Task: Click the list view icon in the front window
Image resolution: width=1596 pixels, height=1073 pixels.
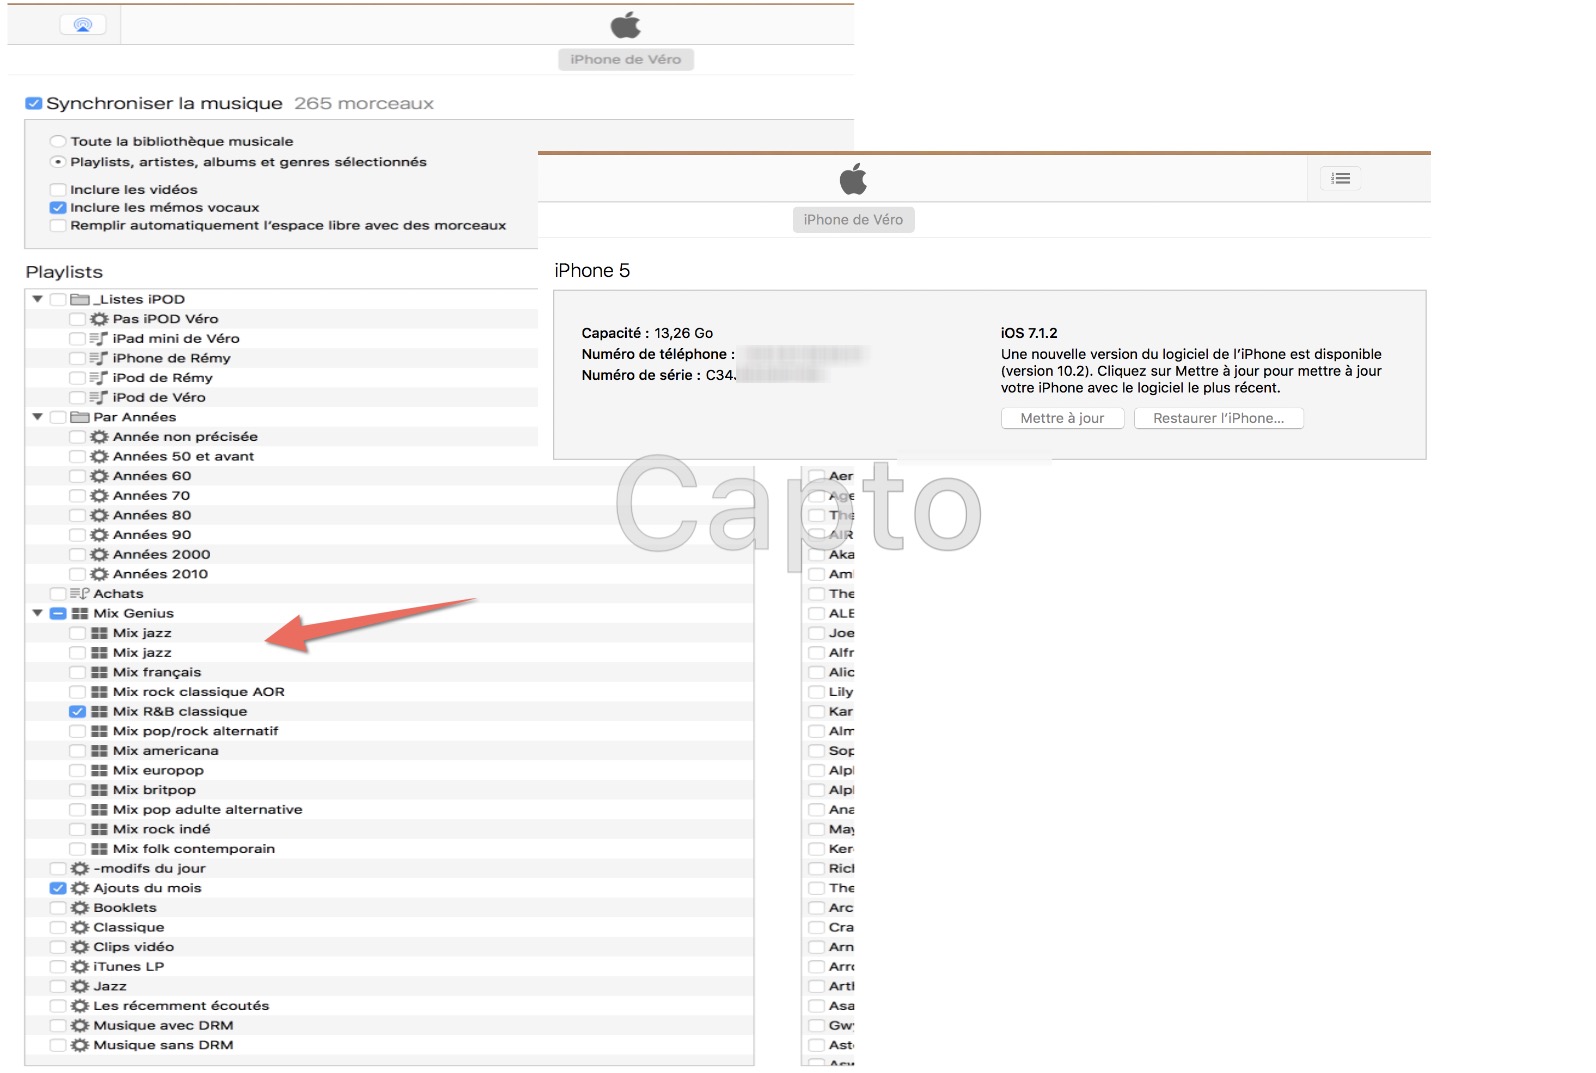Action: pyautogui.click(x=1341, y=179)
